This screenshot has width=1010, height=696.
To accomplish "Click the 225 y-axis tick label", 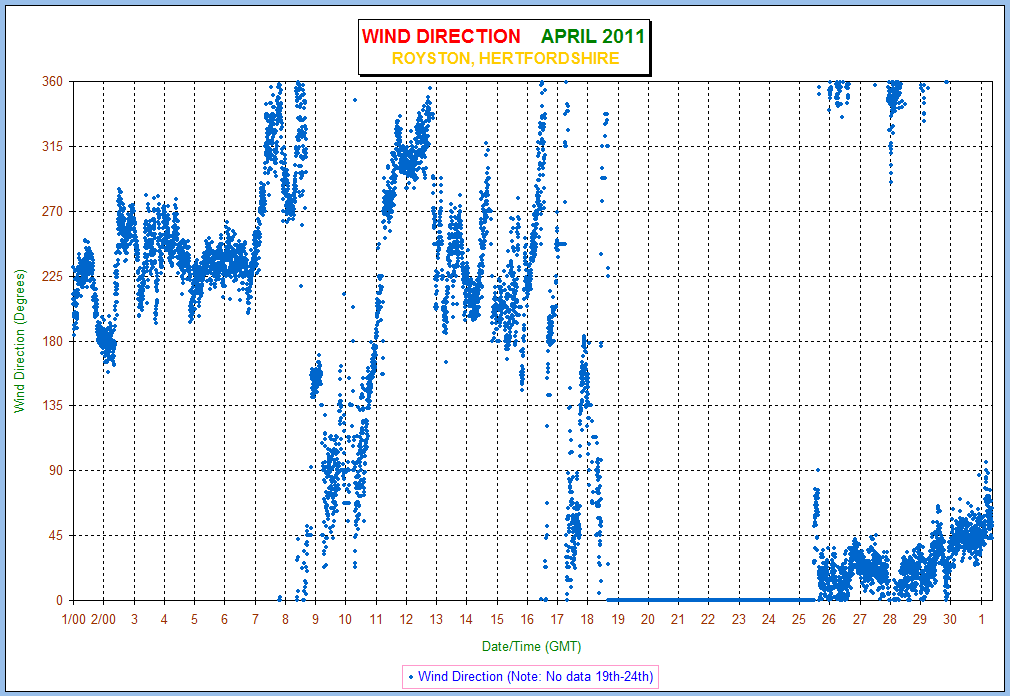I will 53,276.
